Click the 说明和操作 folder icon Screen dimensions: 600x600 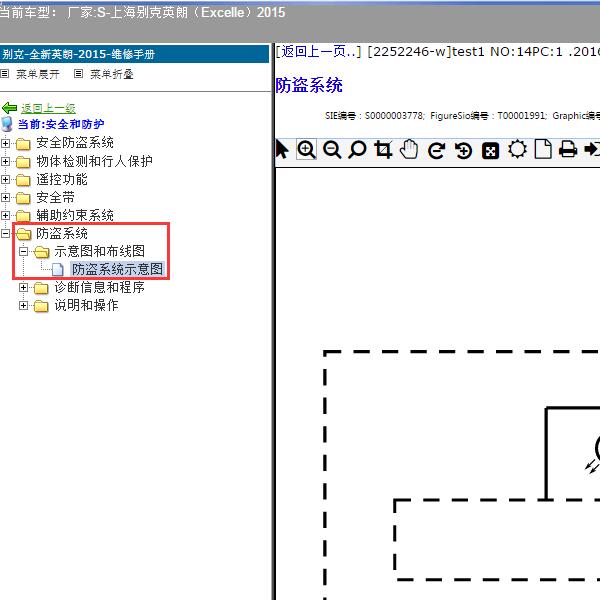click(x=41, y=306)
